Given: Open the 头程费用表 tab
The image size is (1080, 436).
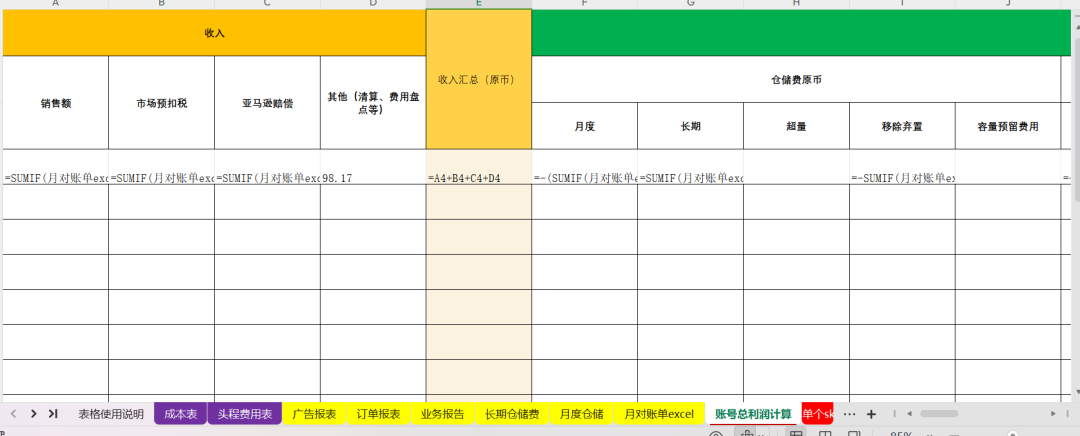Looking at the screenshot, I should click(x=245, y=414).
